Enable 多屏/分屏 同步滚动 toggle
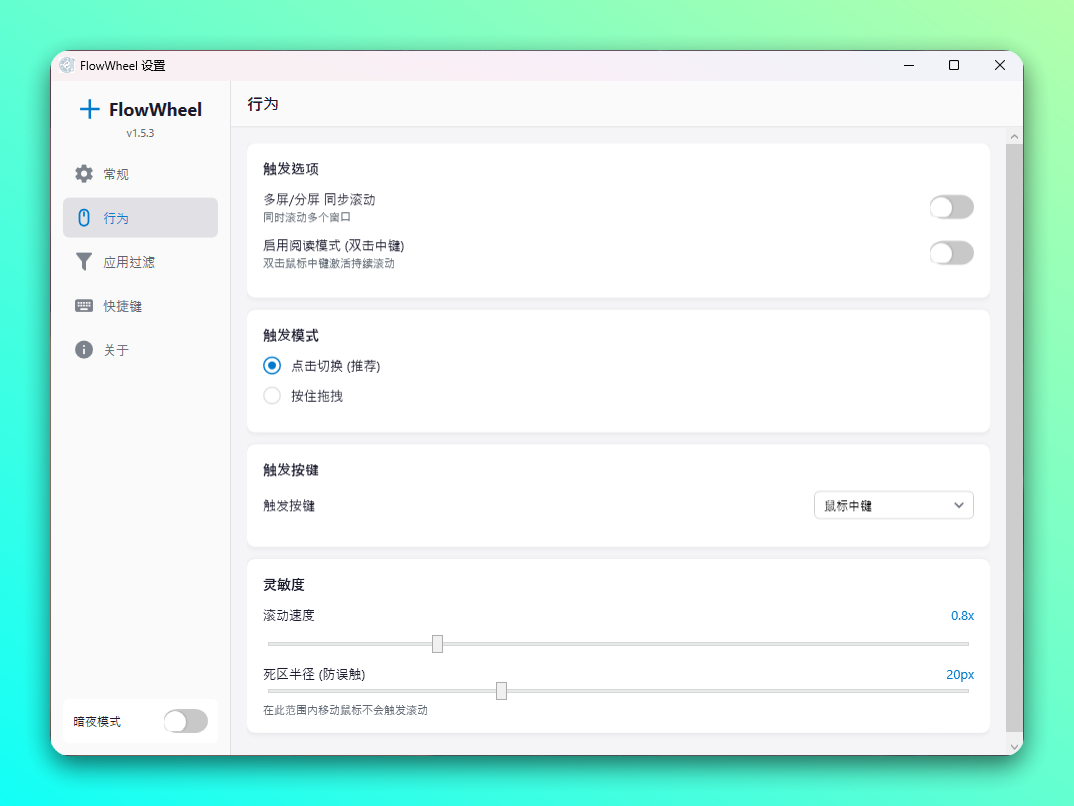Image resolution: width=1074 pixels, height=806 pixels. coord(950,207)
